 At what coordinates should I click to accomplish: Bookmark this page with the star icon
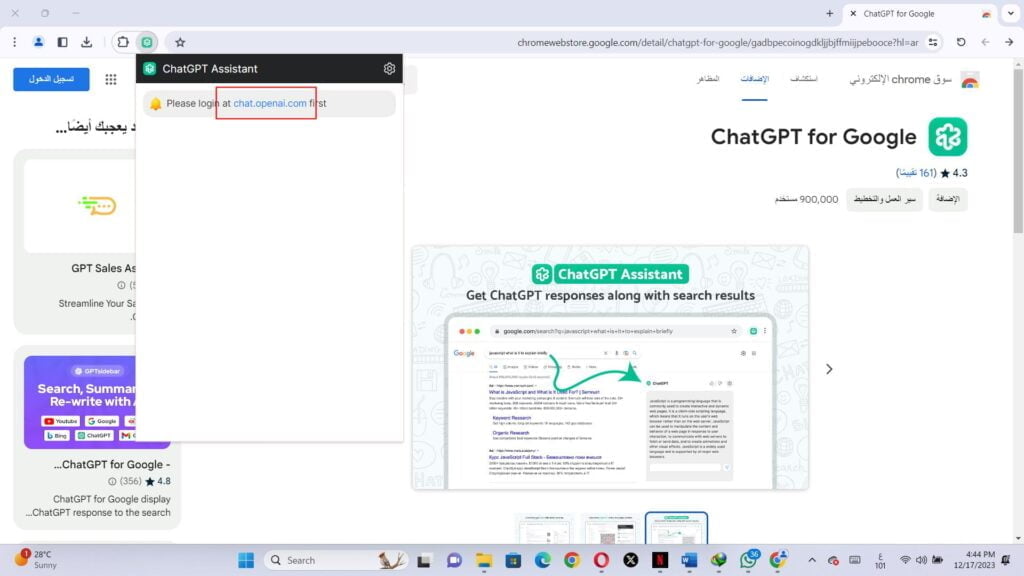tap(180, 42)
